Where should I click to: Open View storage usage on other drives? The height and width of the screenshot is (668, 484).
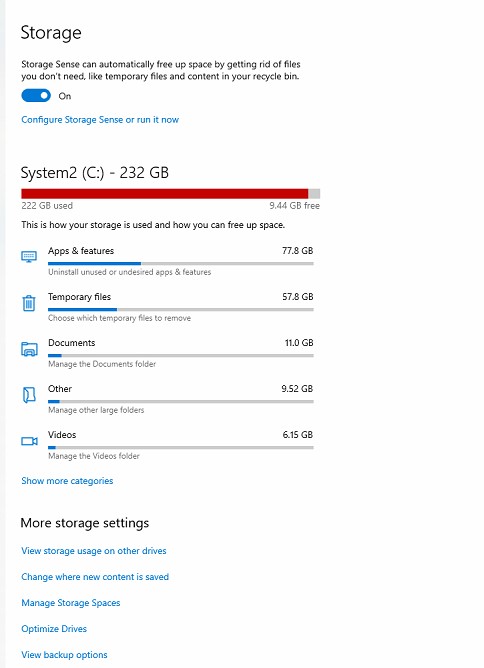pos(94,551)
